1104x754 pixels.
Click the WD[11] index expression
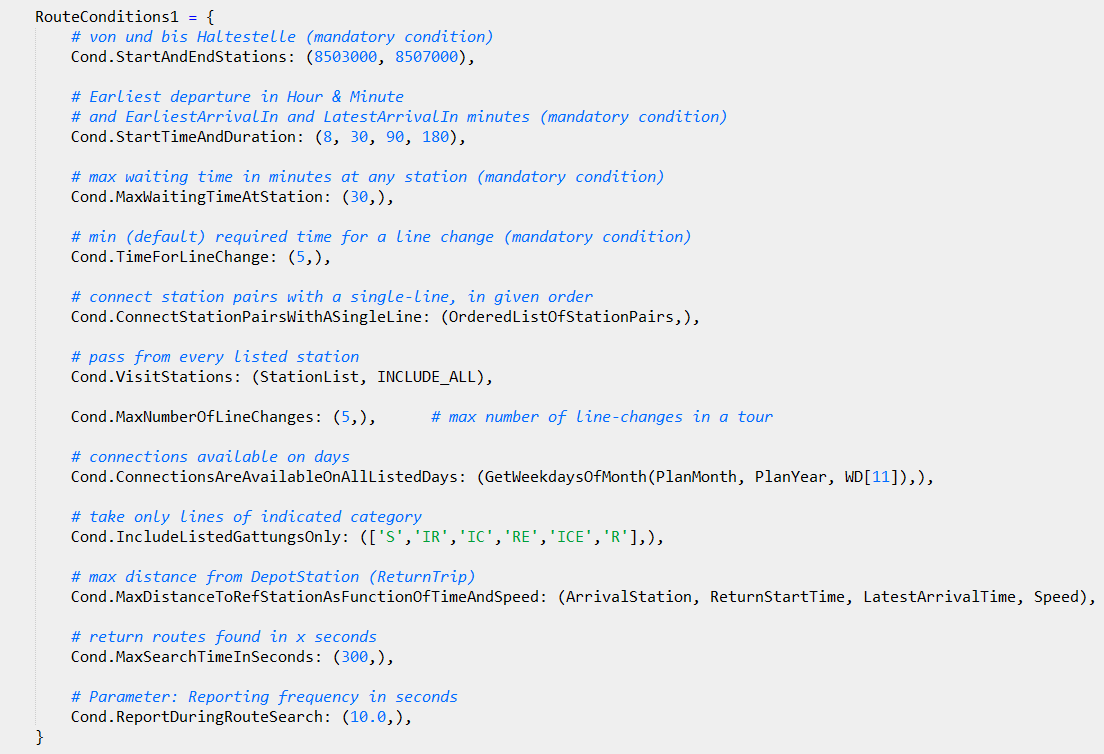[872, 477]
